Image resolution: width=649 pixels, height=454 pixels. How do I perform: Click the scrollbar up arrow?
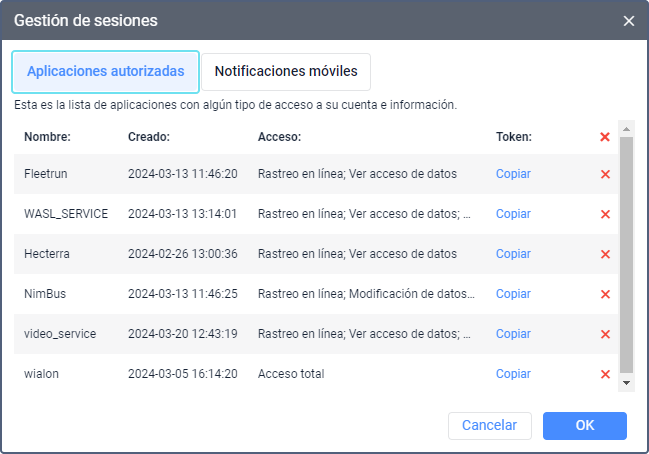pos(627,129)
